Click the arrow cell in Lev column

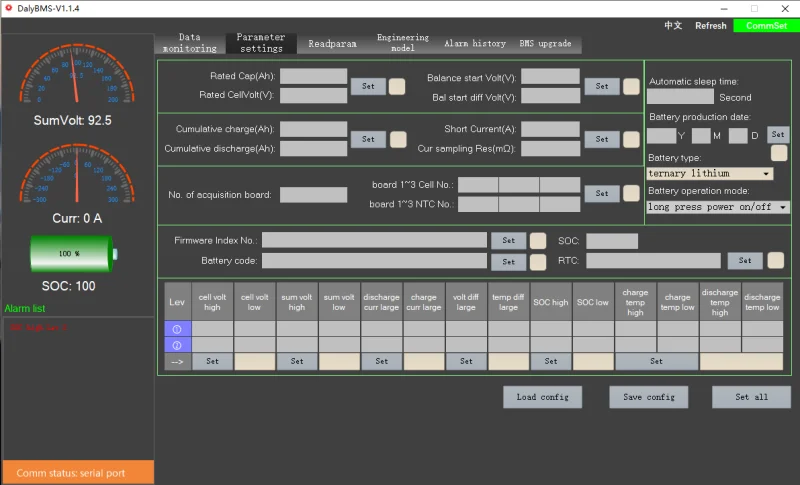point(177,361)
